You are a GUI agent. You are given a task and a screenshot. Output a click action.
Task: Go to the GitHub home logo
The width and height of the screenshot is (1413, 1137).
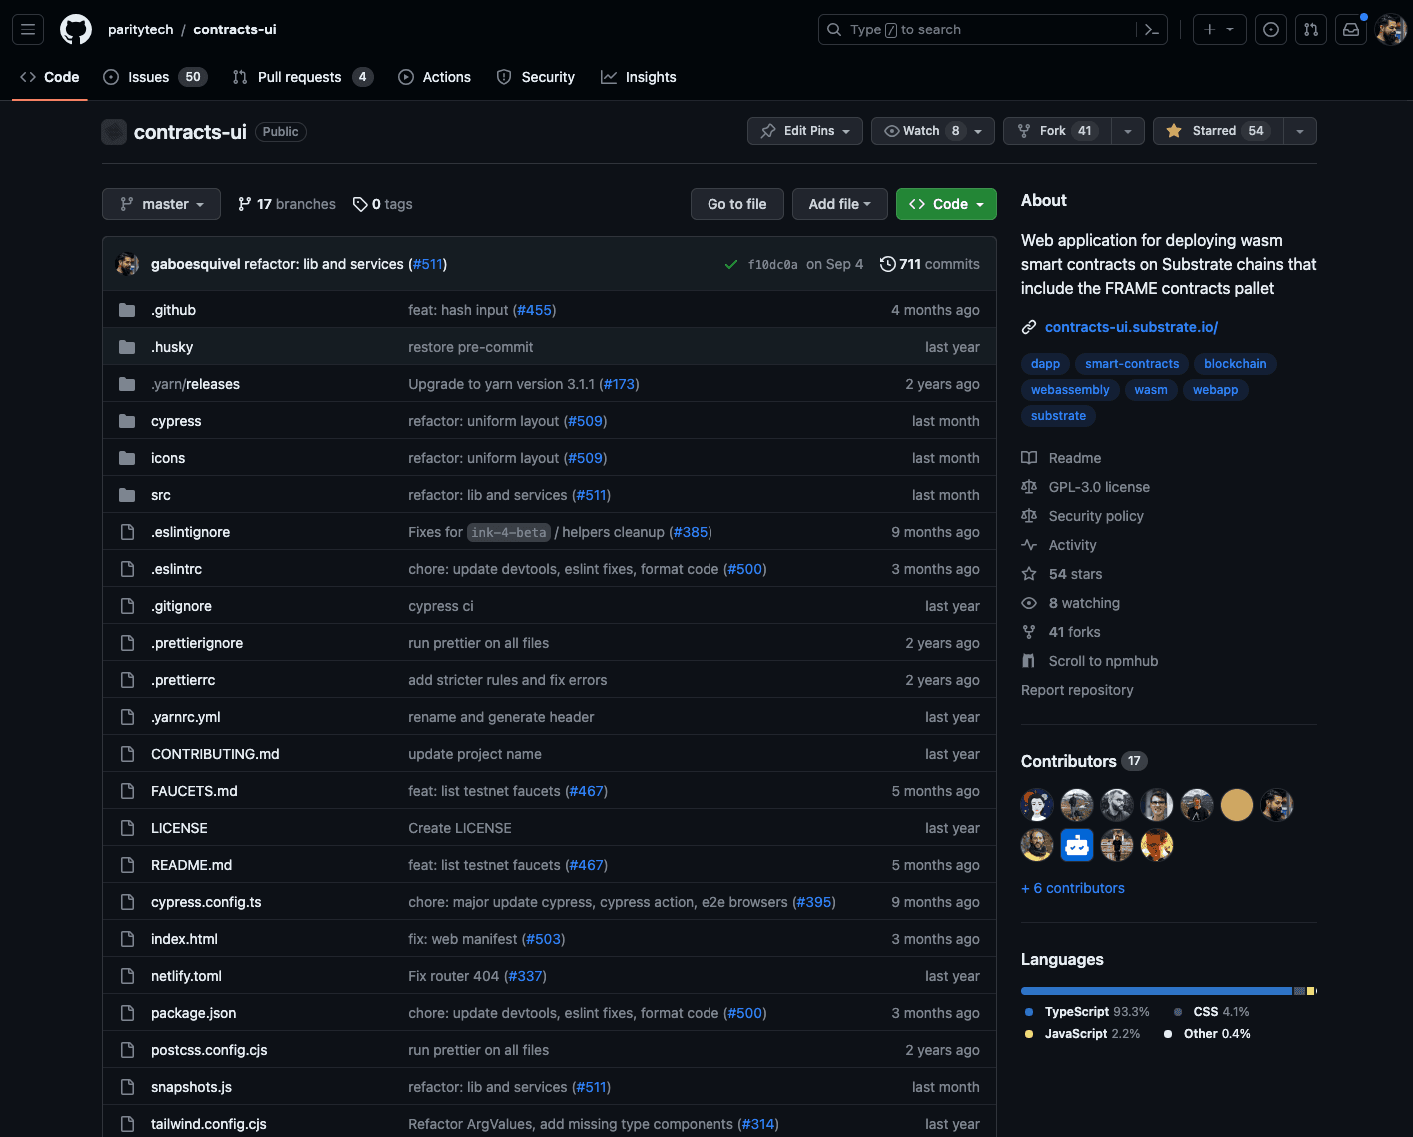[x=76, y=30]
